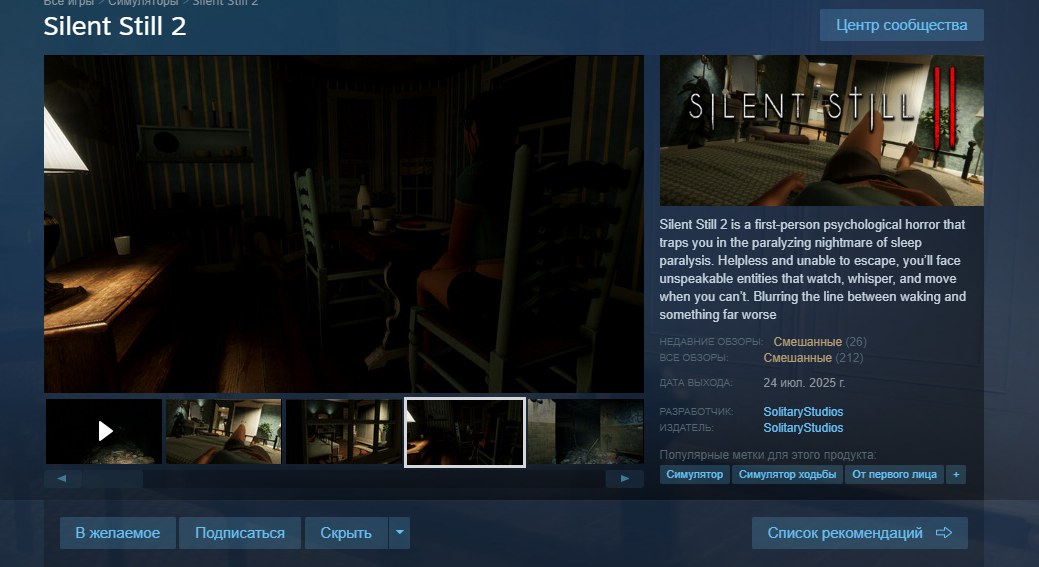Select the От первого лица tag
The height and width of the screenshot is (567, 1039).
click(895, 474)
